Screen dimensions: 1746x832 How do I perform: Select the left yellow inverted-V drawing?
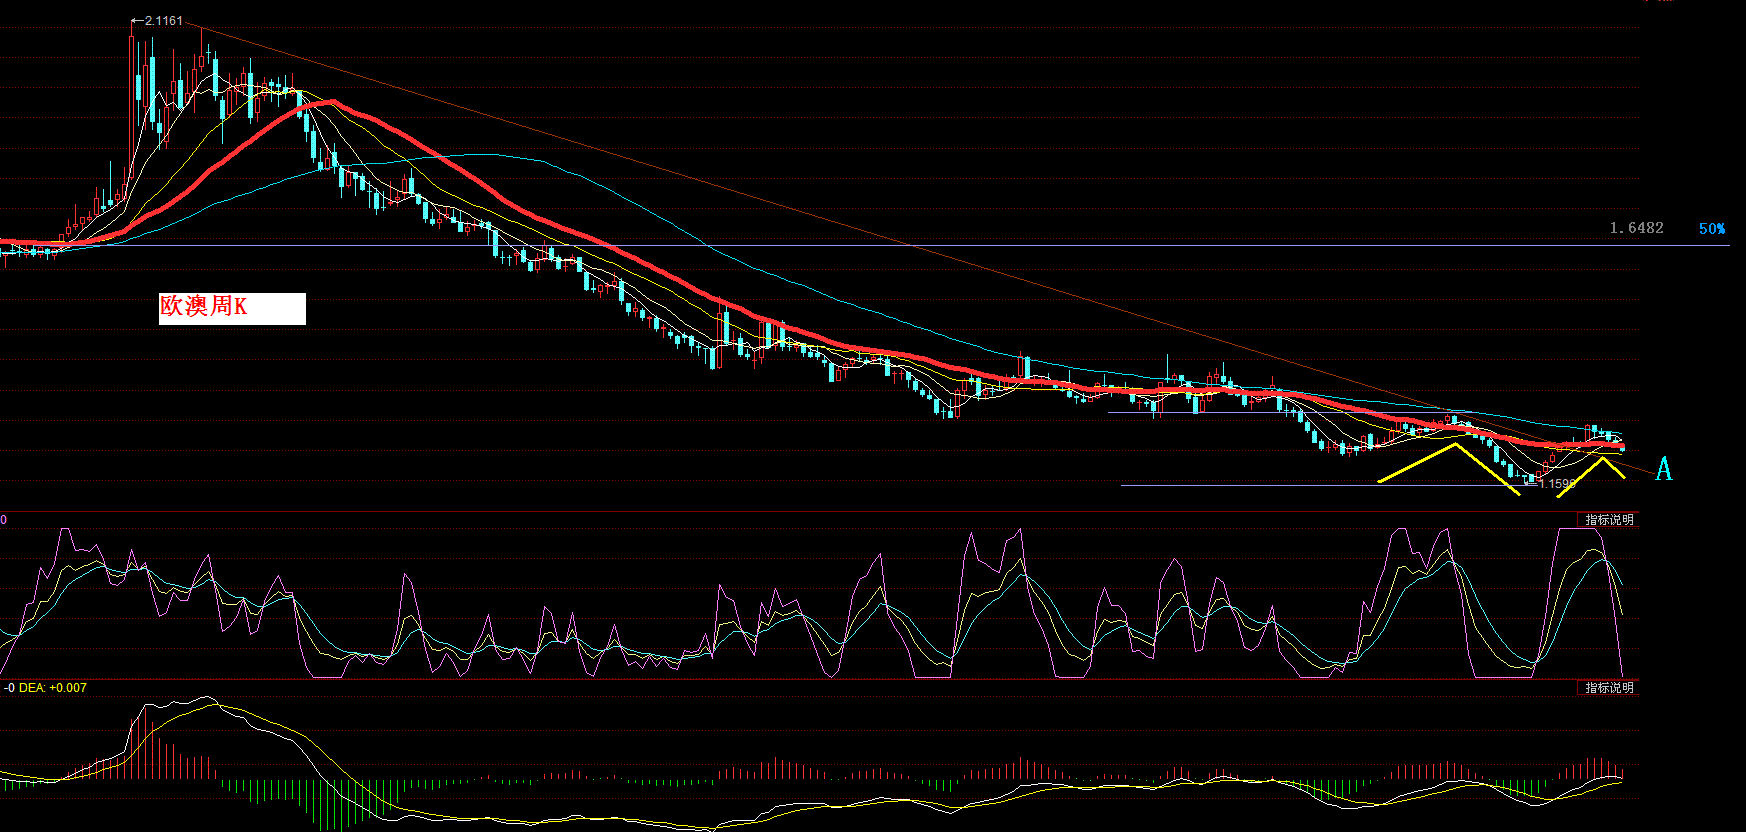pos(1450,468)
